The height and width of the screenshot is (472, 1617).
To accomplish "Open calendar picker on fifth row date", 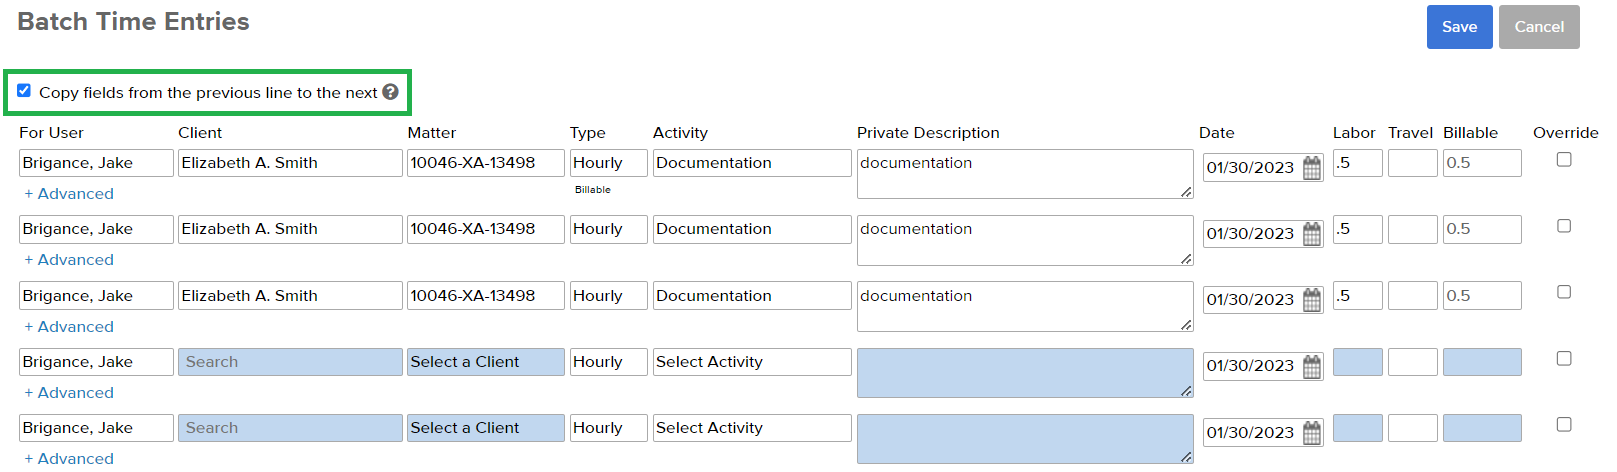I will point(1312,433).
